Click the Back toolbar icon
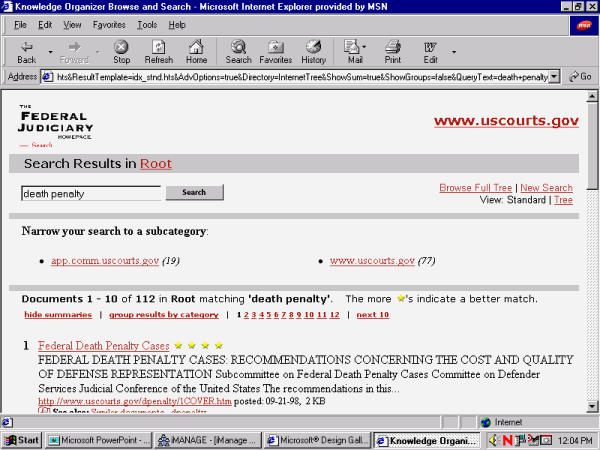The height and width of the screenshot is (450, 600). click(26, 50)
